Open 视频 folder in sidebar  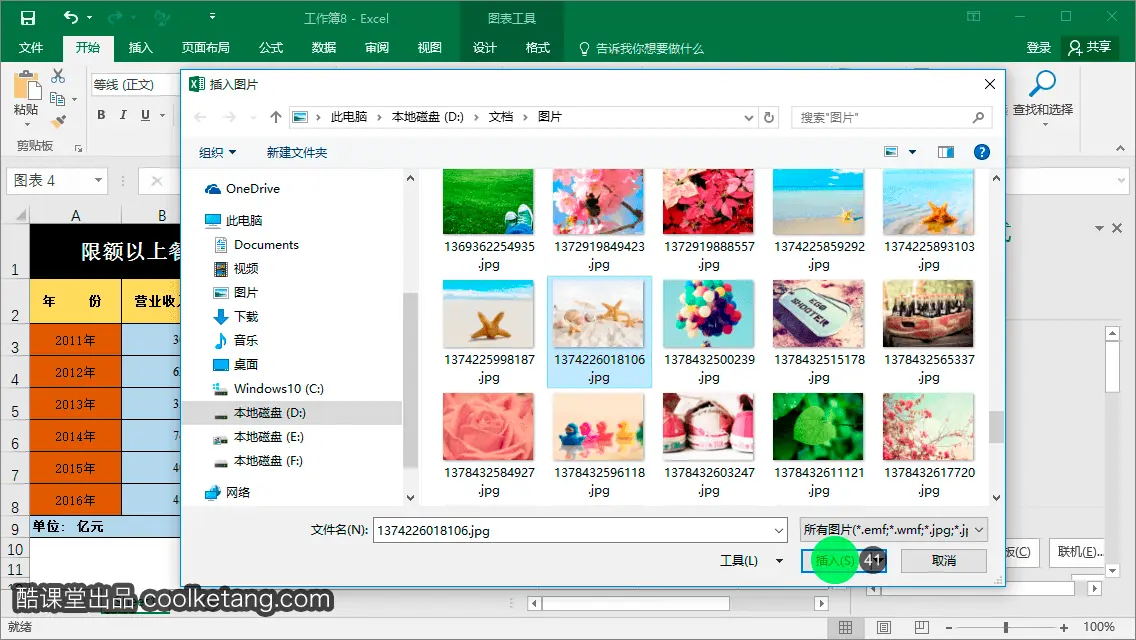click(x=235, y=269)
